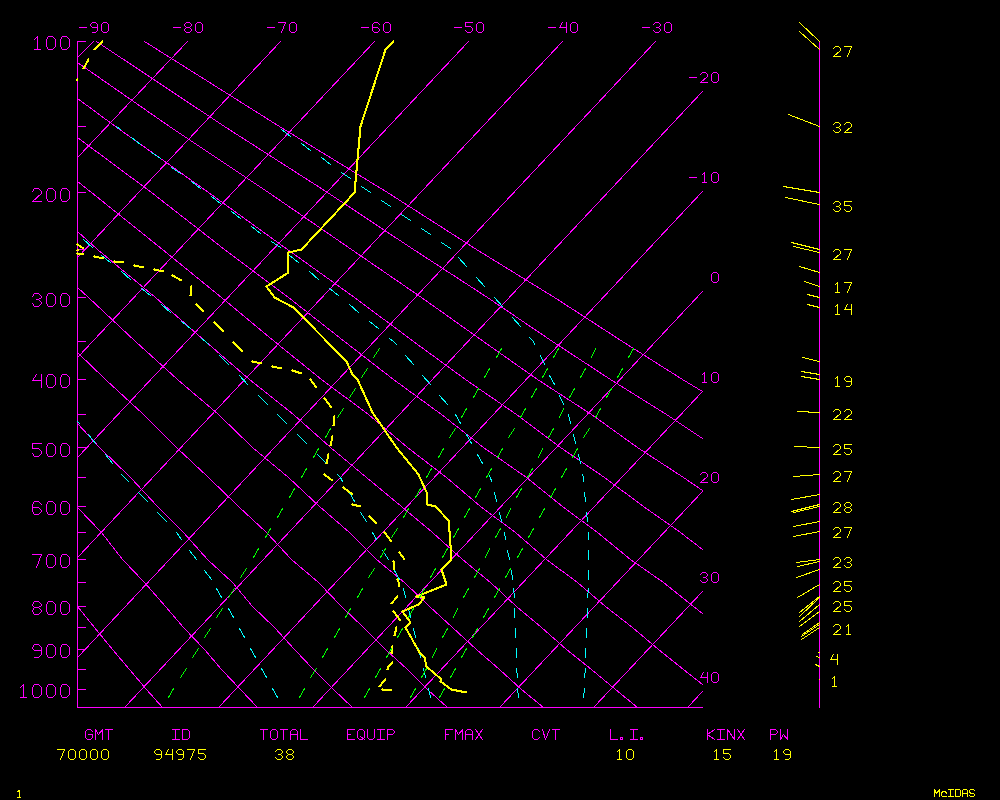
Task: Click the 40 isotherm label on right
Action: click(709, 678)
